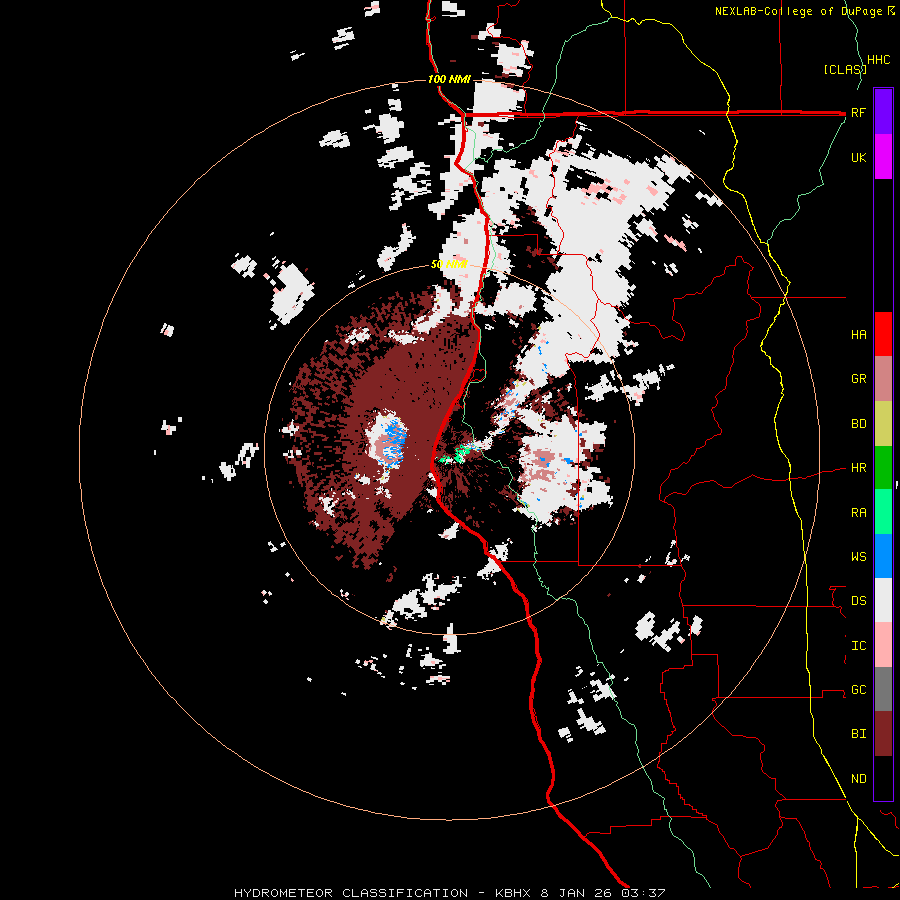The image size is (900, 900).
Task: Select the BI biological dark red swatch
Action: pos(883,734)
